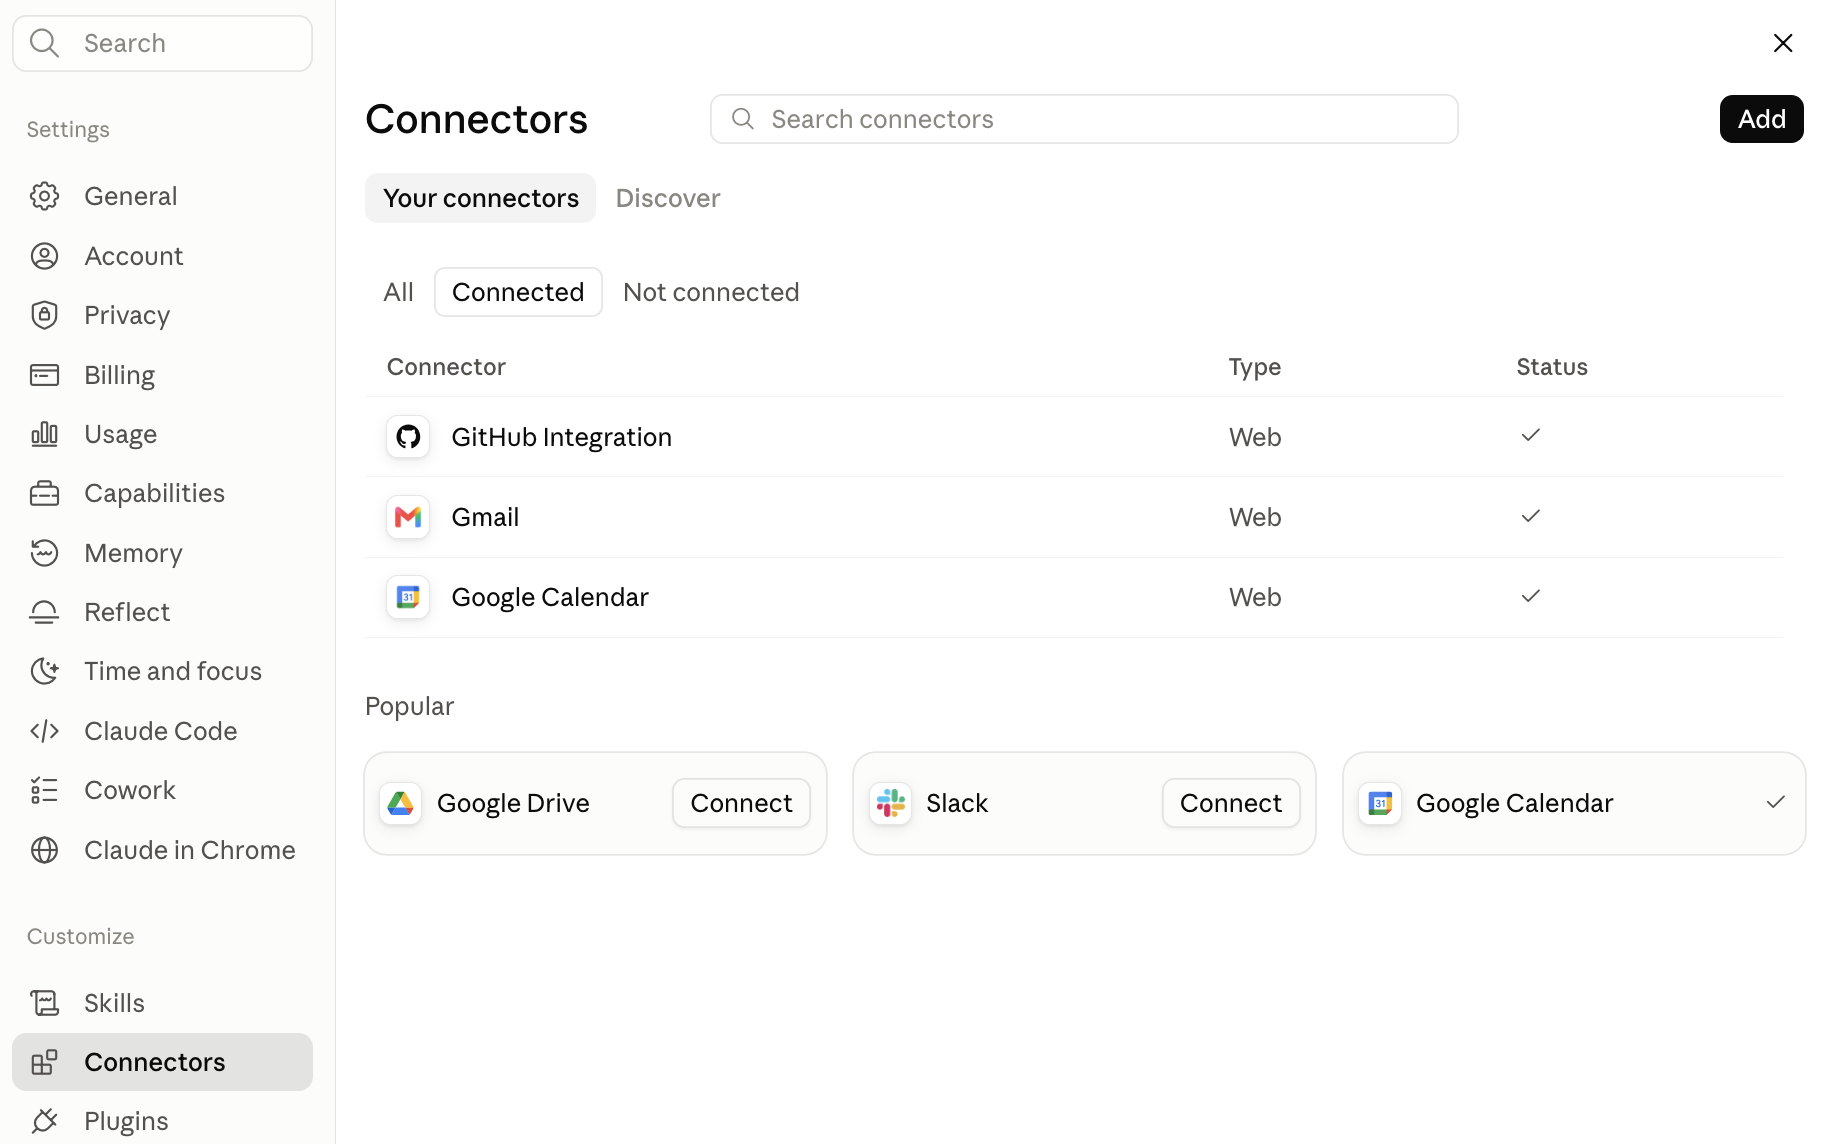Click Google Calendar icon in connector table
Image resolution: width=1822 pixels, height=1144 pixels.
pos(408,597)
